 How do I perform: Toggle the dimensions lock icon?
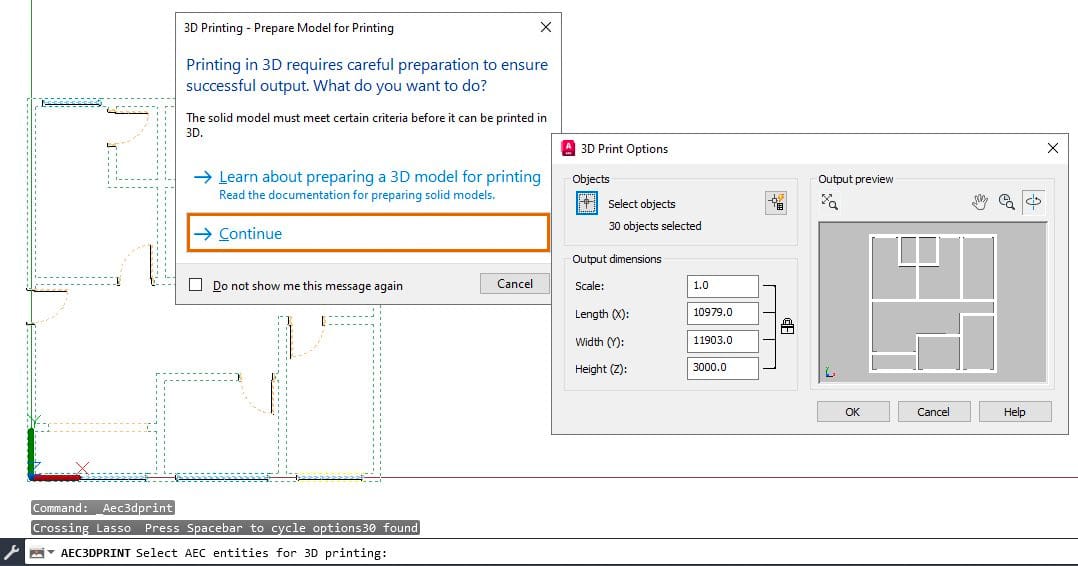(x=787, y=326)
